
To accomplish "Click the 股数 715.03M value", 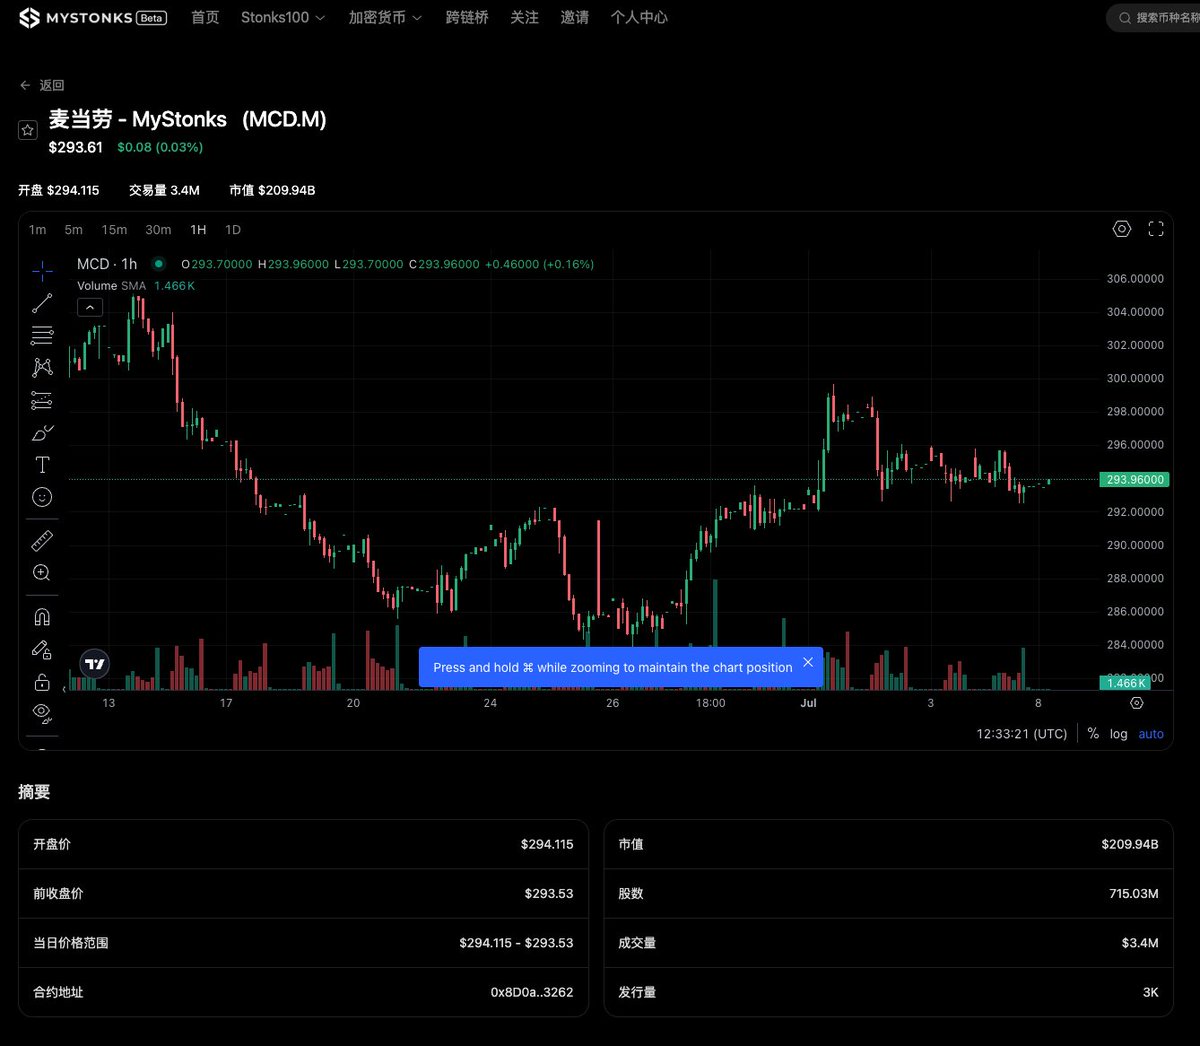I will (1134, 894).
